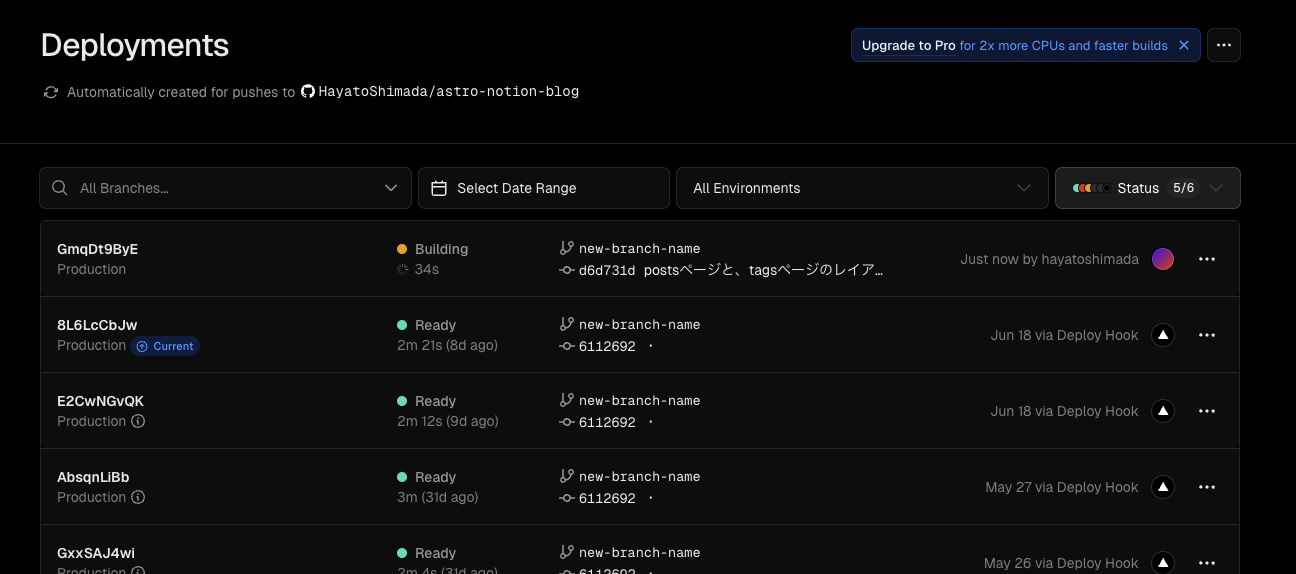Click the building spinner next to 34s
Screen dimensions: 1296x574
click(x=402, y=269)
